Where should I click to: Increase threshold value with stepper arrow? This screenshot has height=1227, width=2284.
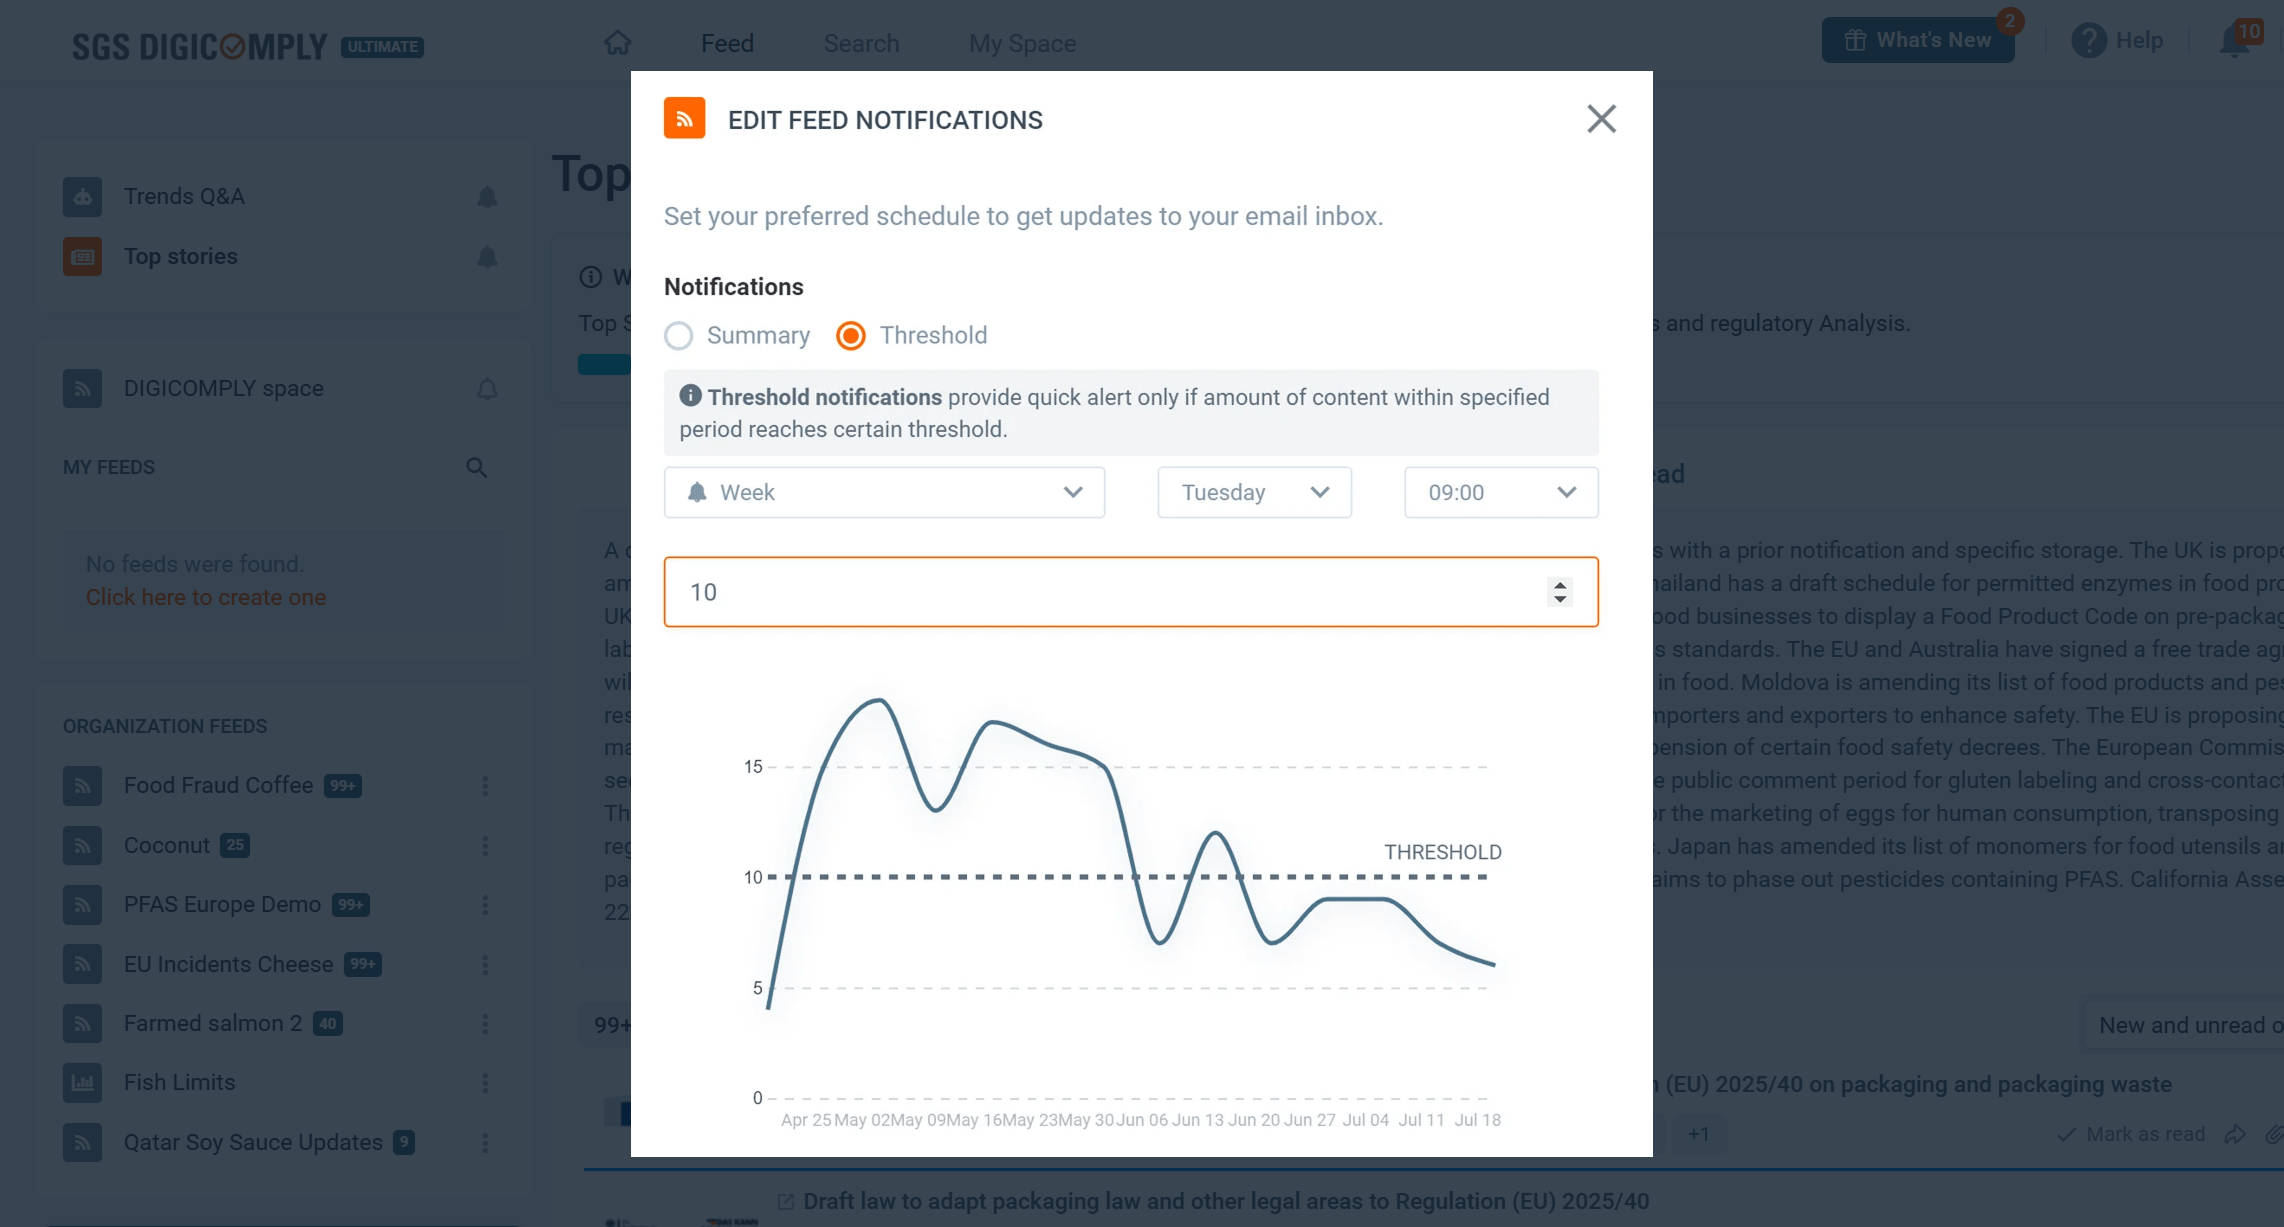click(x=1559, y=584)
